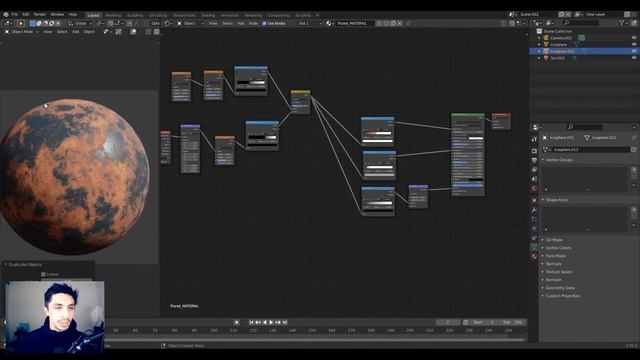
Task: Hide Sun.002 with its eye icon
Action: pyautogui.click(x=634, y=58)
